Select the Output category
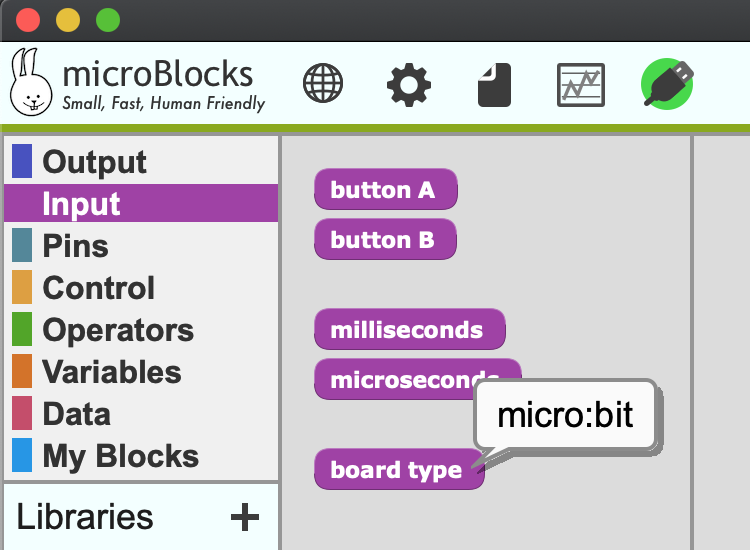 (x=94, y=162)
